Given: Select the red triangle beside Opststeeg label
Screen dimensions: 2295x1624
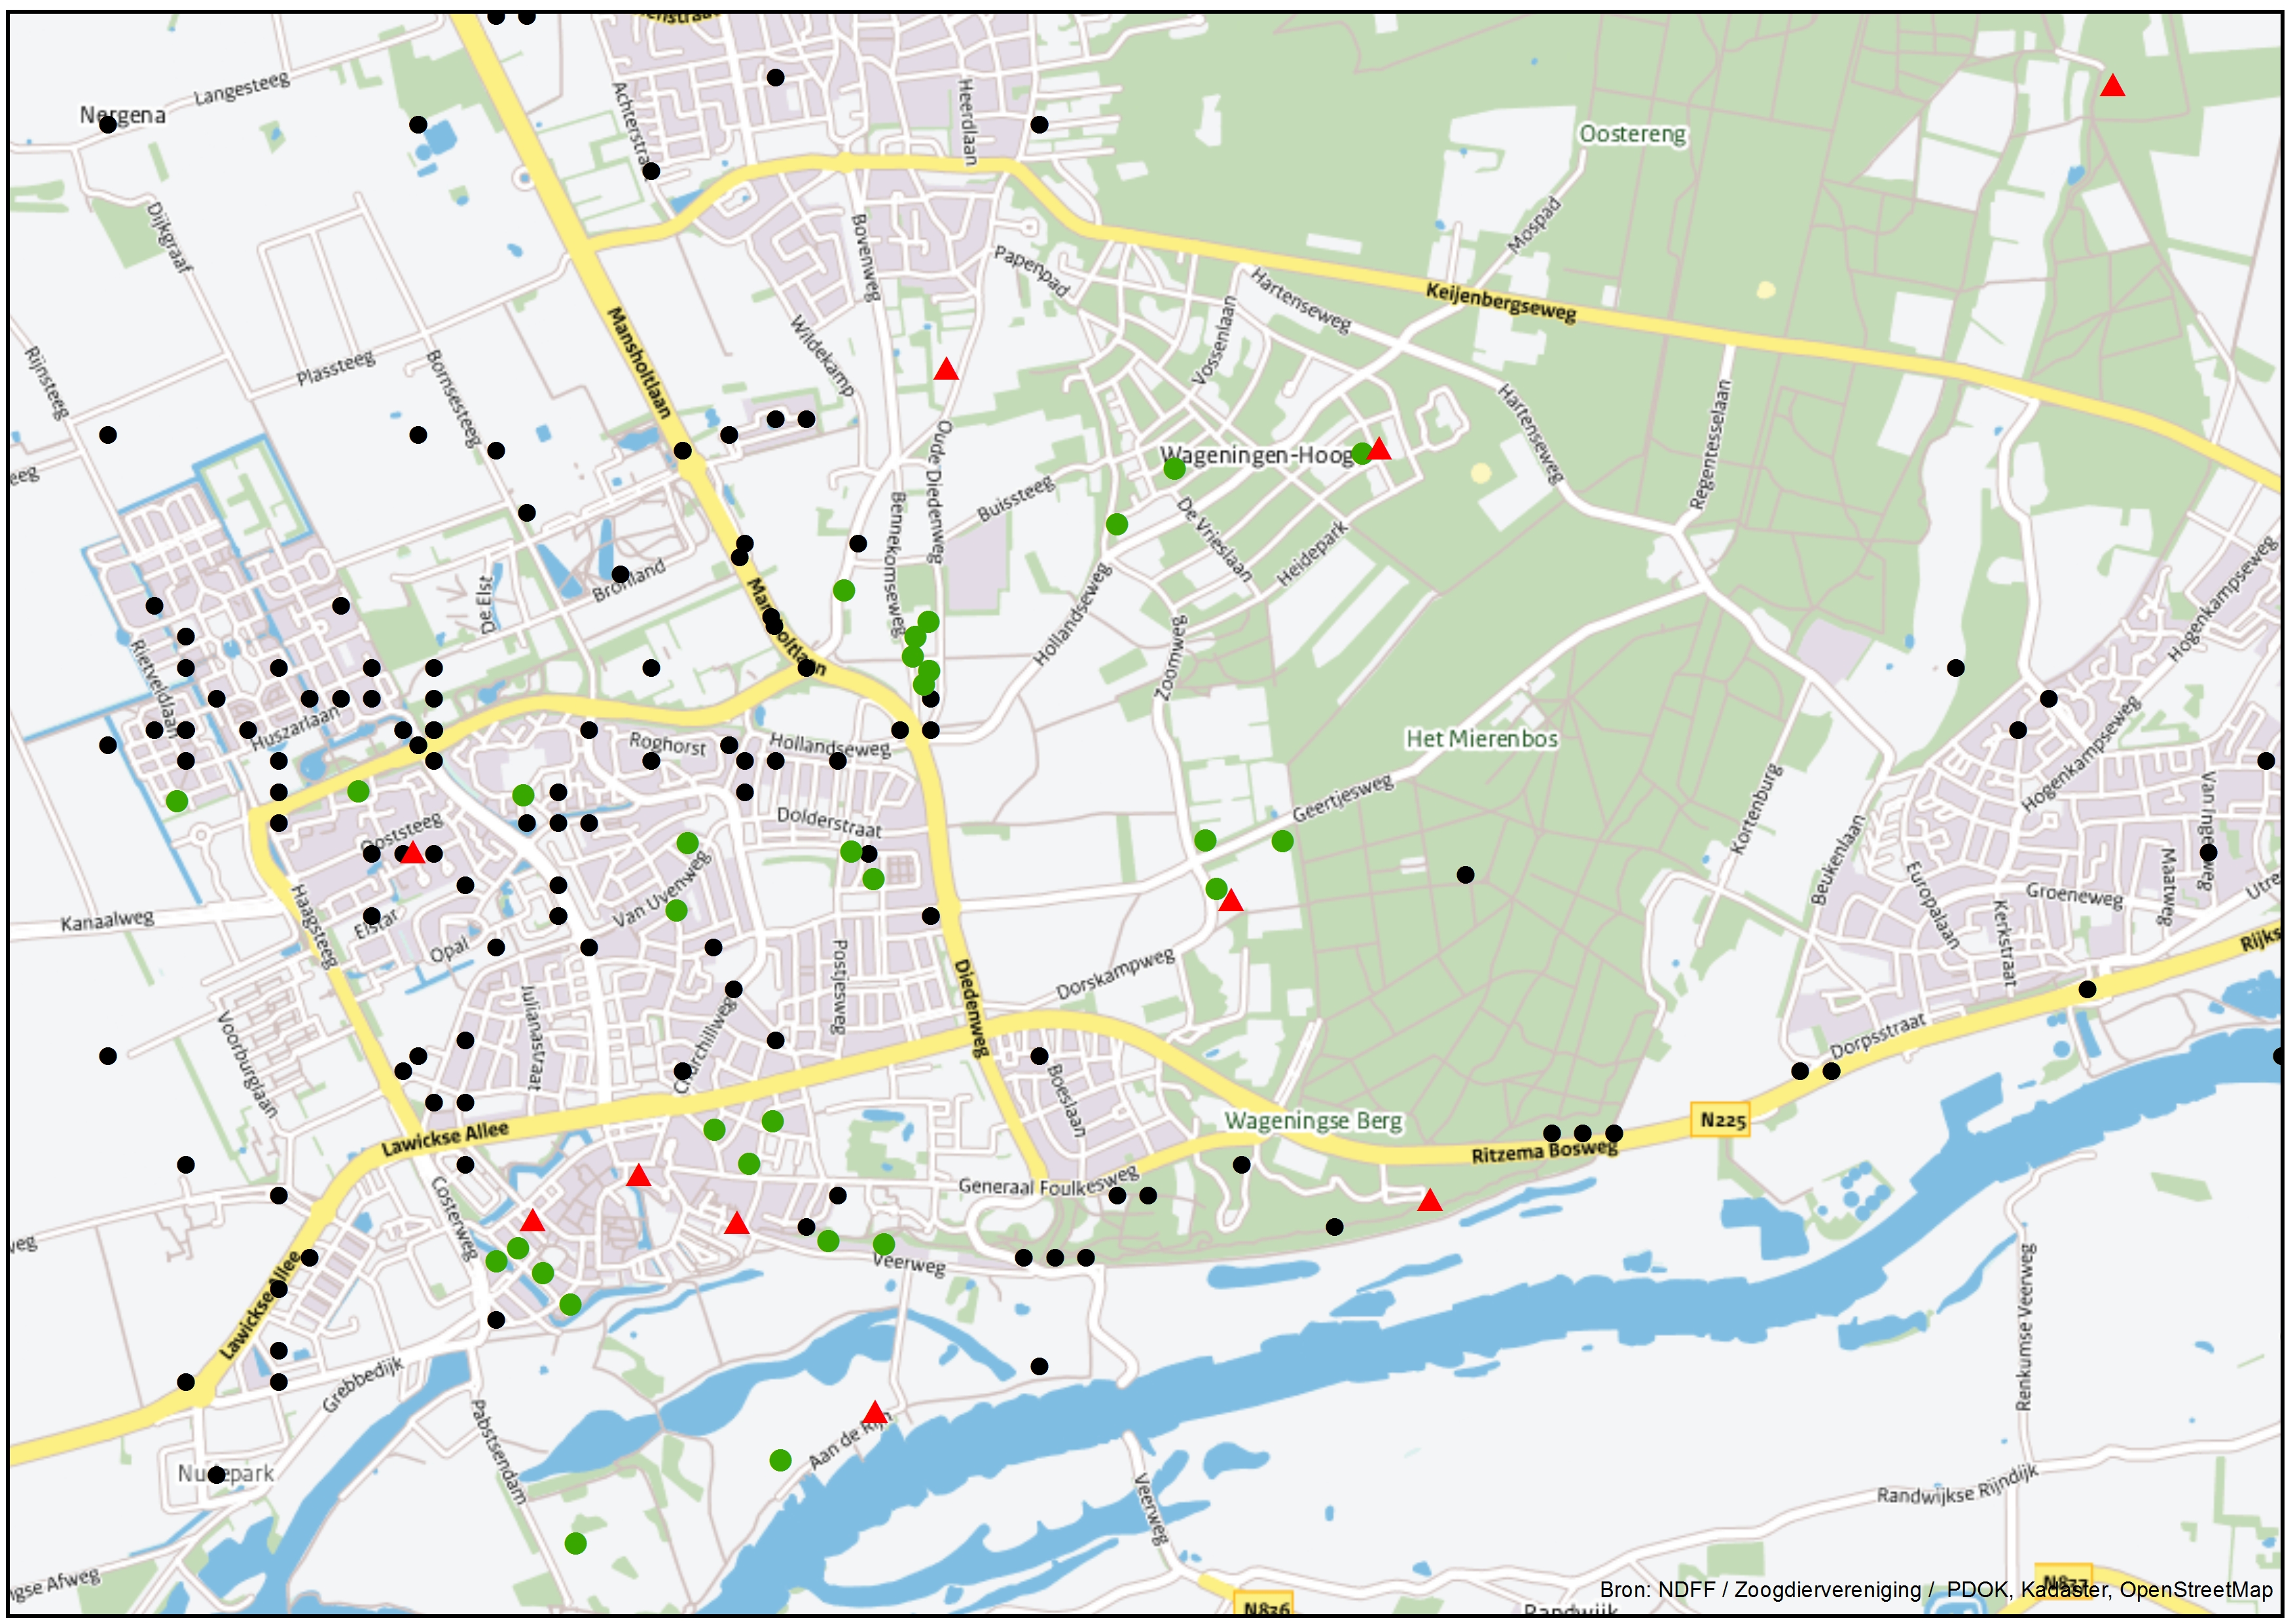Looking at the screenshot, I should tap(412, 853).
